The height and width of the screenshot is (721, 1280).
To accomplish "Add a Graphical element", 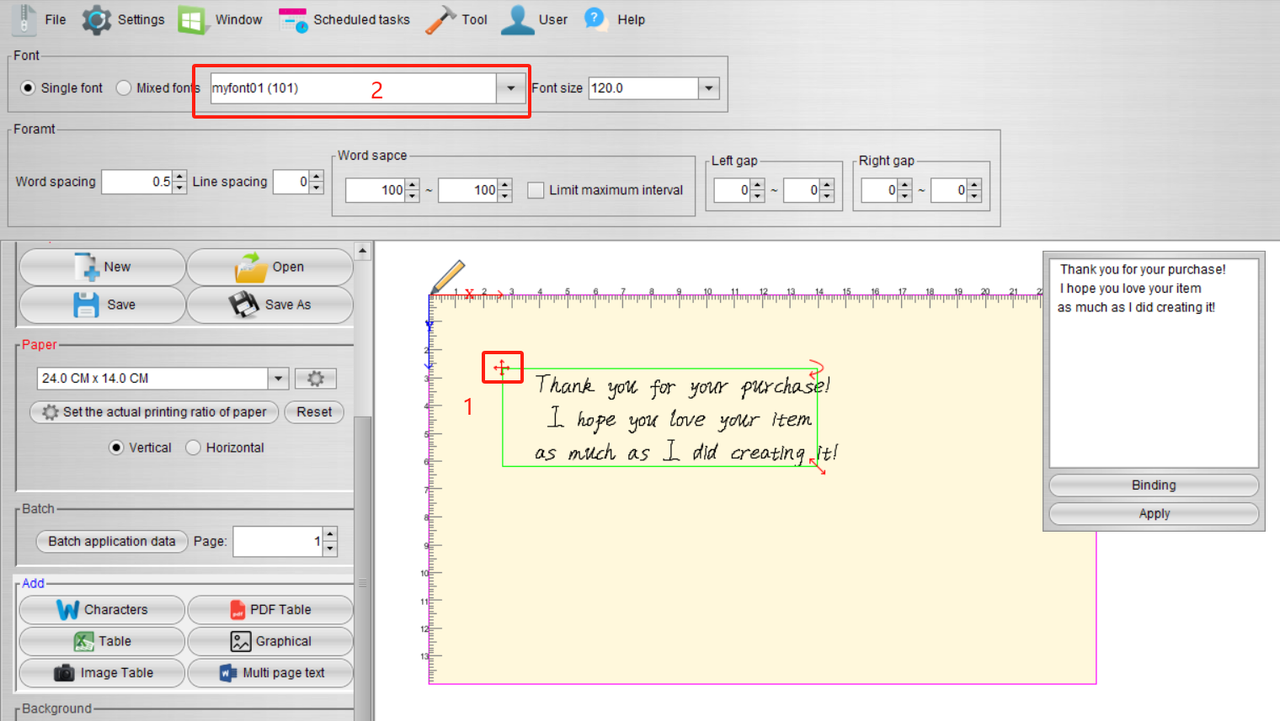I will tap(270, 641).
